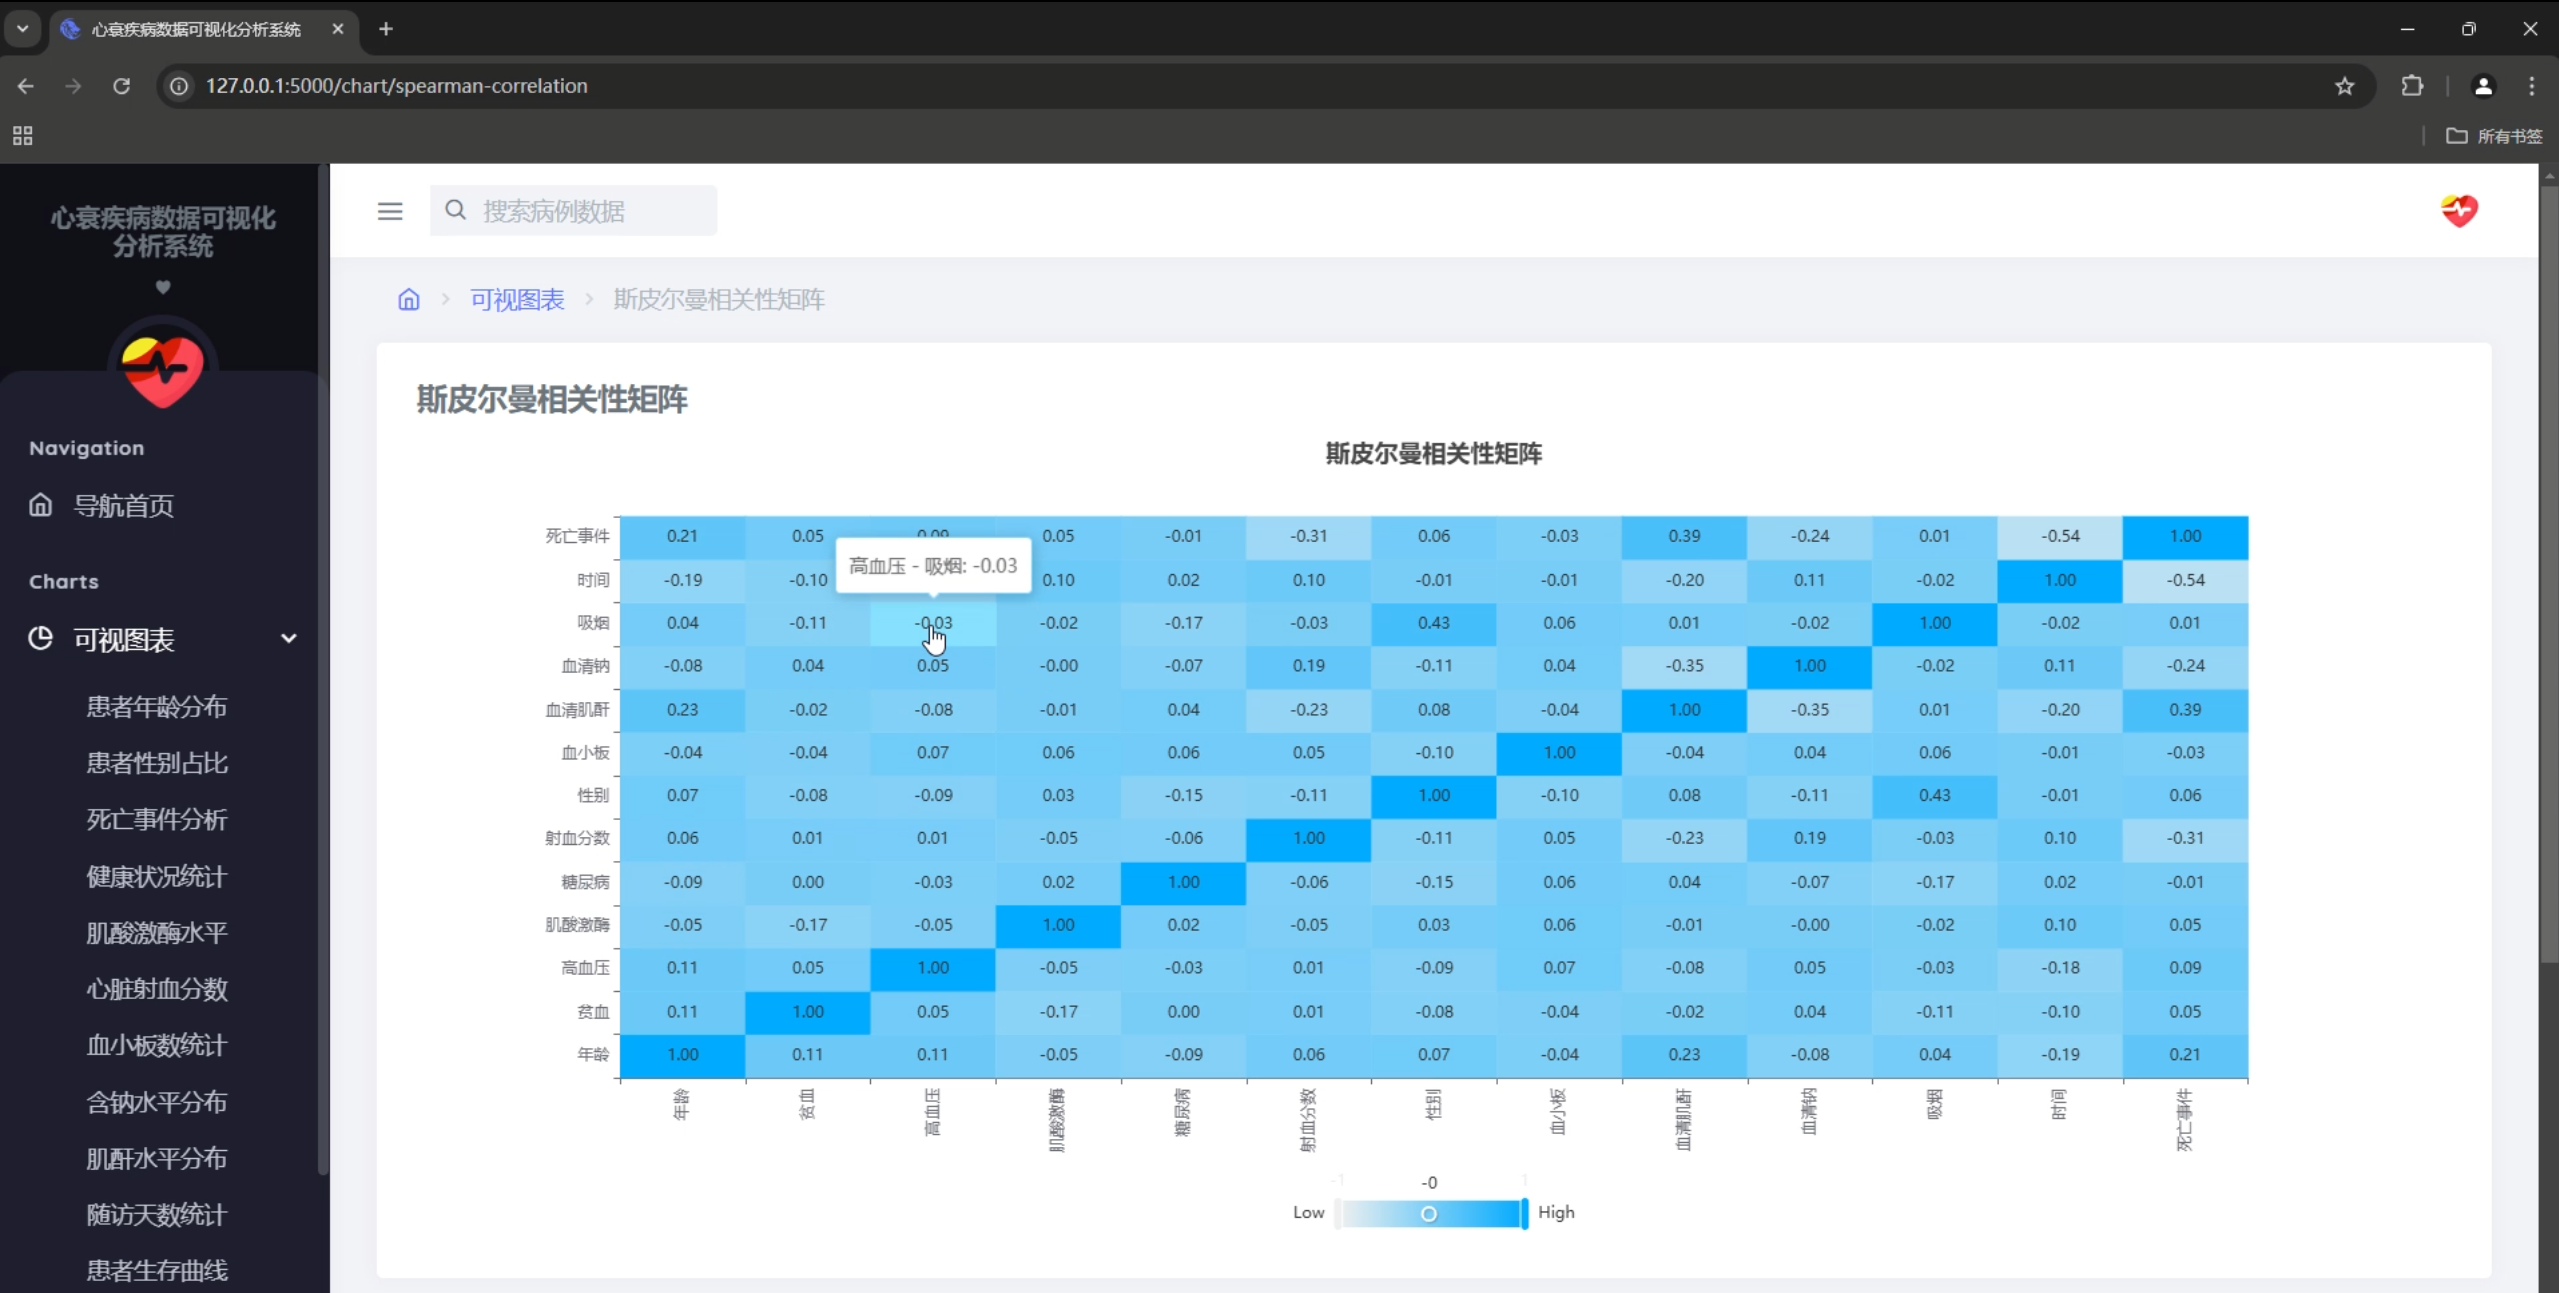Open 患者性别占比 chart
Image resolution: width=2559 pixels, height=1293 pixels.
(x=157, y=763)
